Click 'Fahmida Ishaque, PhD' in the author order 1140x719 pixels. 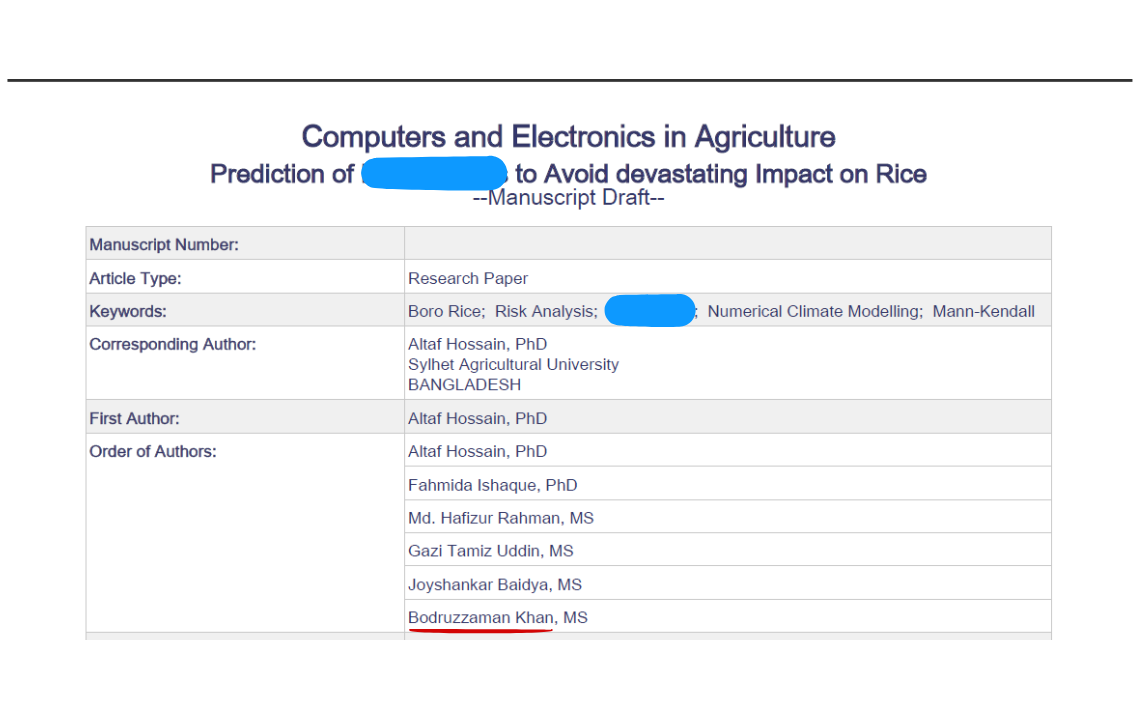point(492,485)
